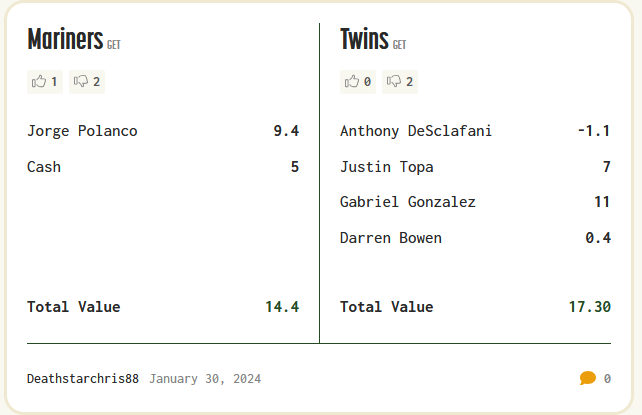Open Jorge Polanco player entry
Viewport: 642px width, 415px height.
[x=82, y=131]
